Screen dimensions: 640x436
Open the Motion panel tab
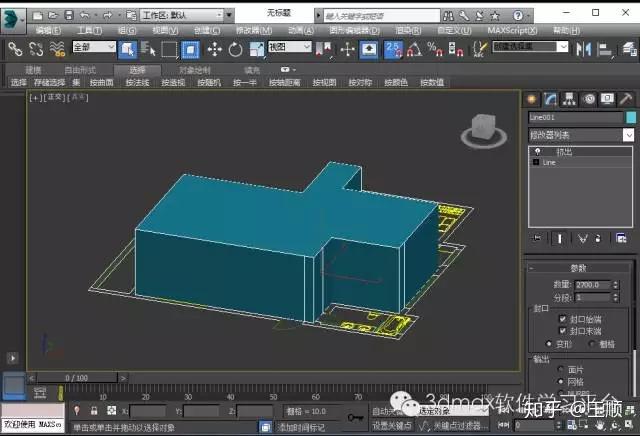click(588, 99)
